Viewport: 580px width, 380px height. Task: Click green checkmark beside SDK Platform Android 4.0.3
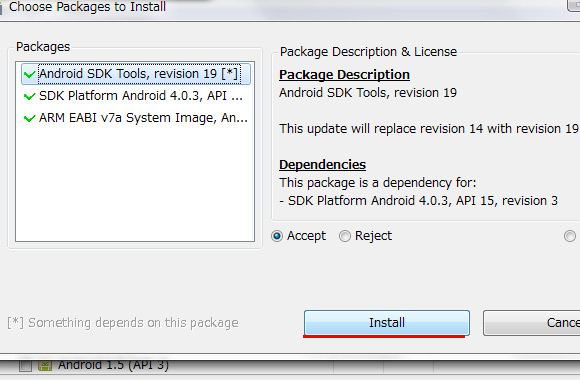tap(29, 97)
